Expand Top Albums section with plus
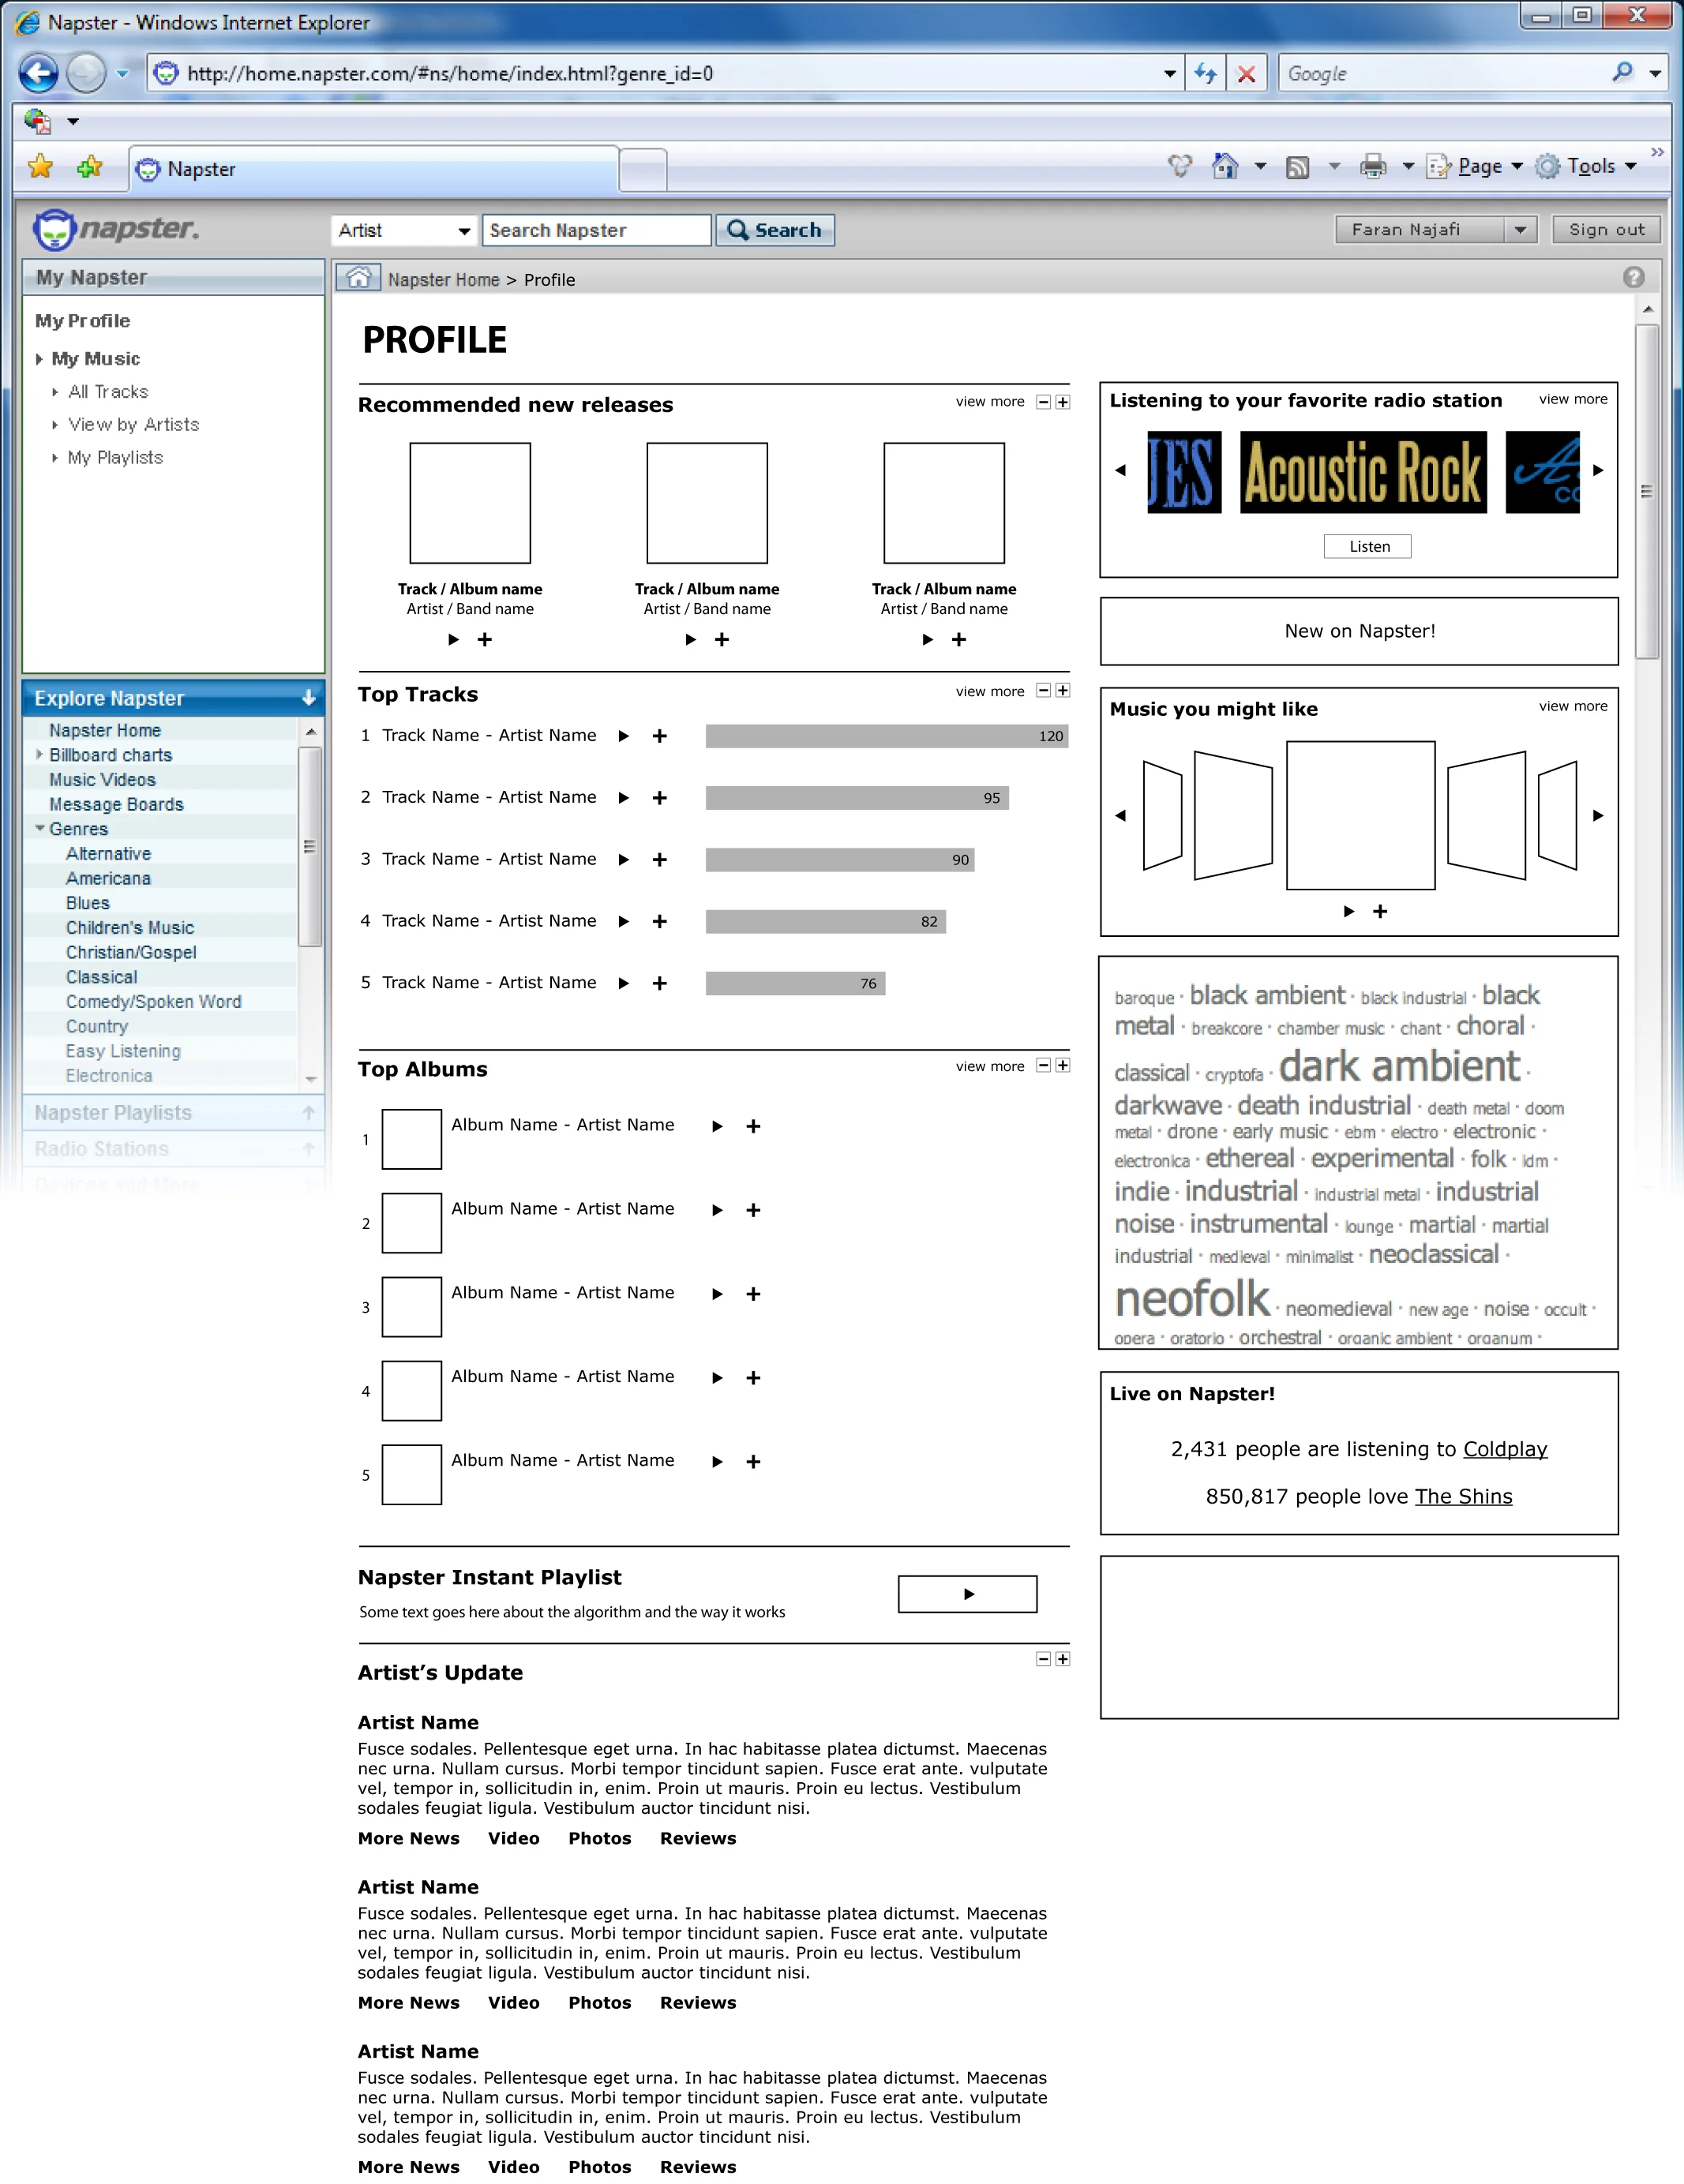The height and width of the screenshot is (2184, 1684). (1063, 1066)
